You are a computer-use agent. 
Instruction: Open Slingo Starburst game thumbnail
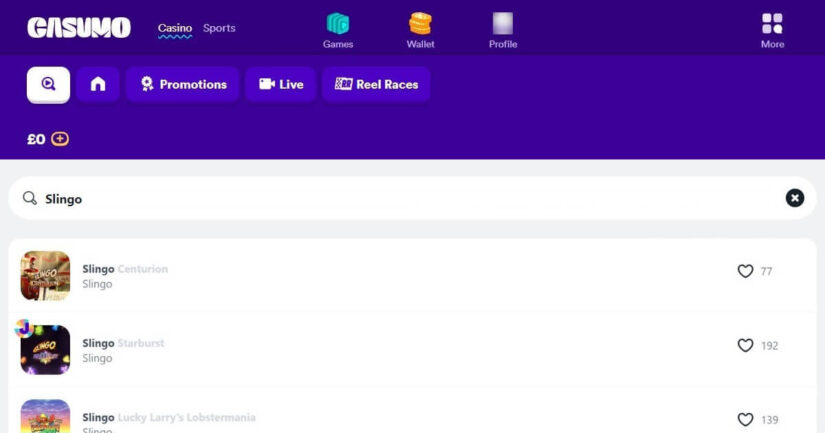[x=45, y=349]
